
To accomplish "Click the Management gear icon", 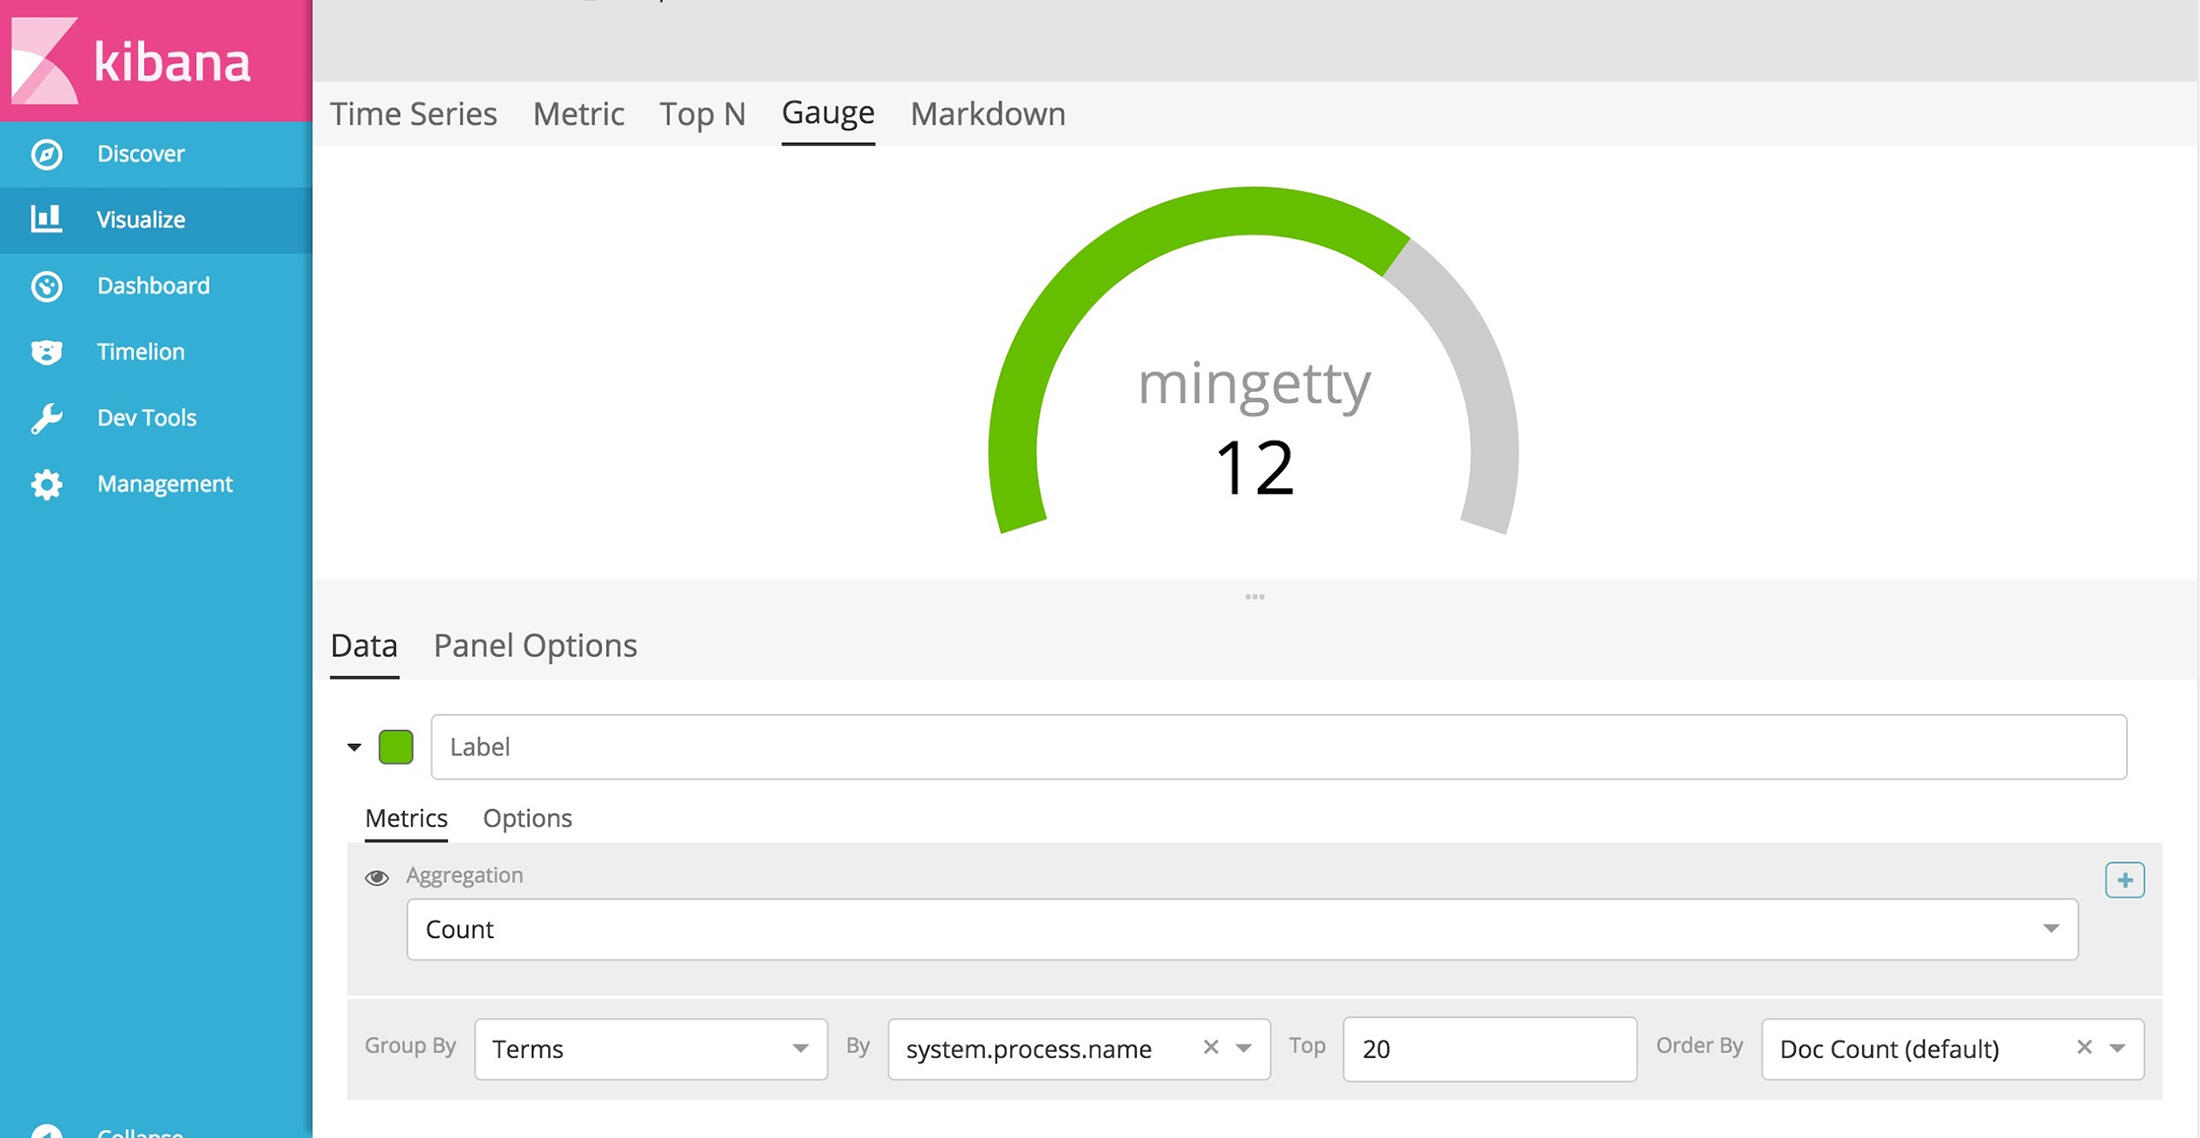I will (46, 484).
